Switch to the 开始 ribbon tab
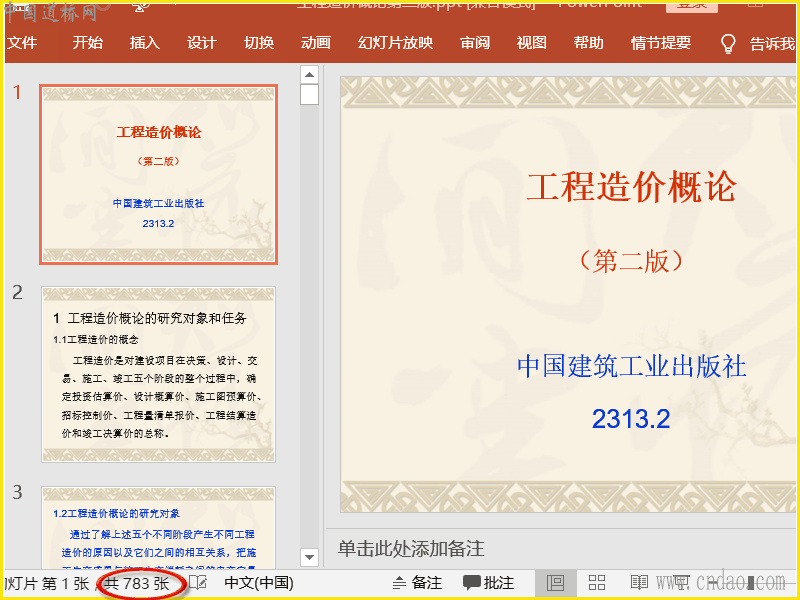 pyautogui.click(x=87, y=43)
